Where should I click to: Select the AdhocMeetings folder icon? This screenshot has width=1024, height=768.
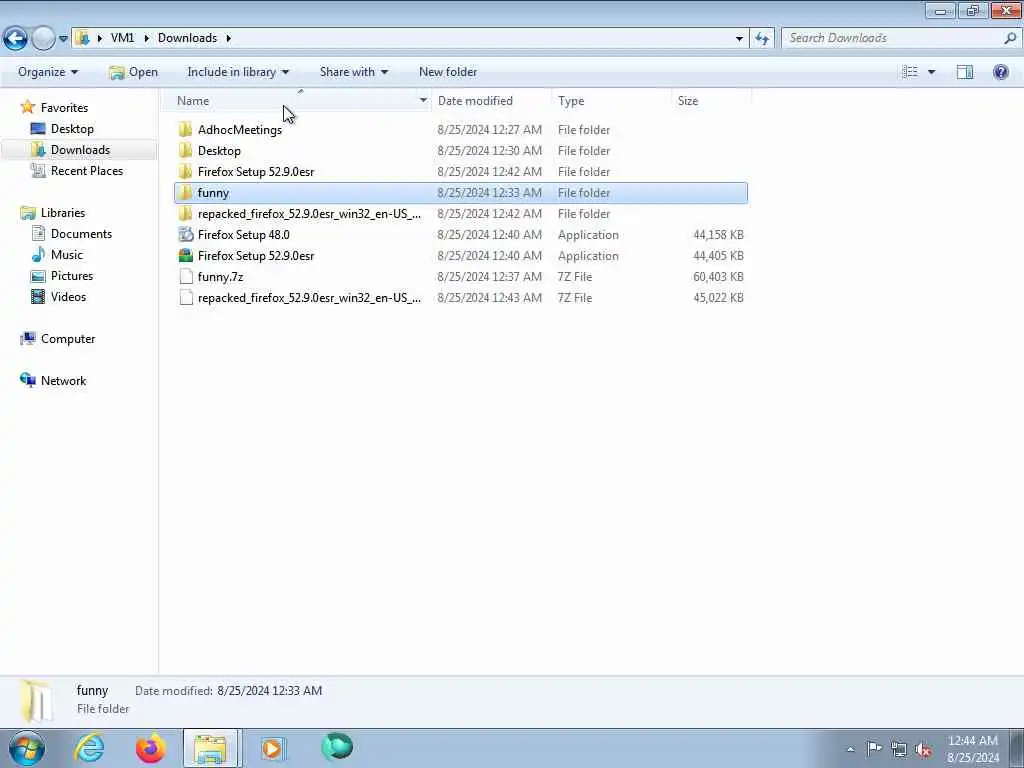click(x=185, y=129)
